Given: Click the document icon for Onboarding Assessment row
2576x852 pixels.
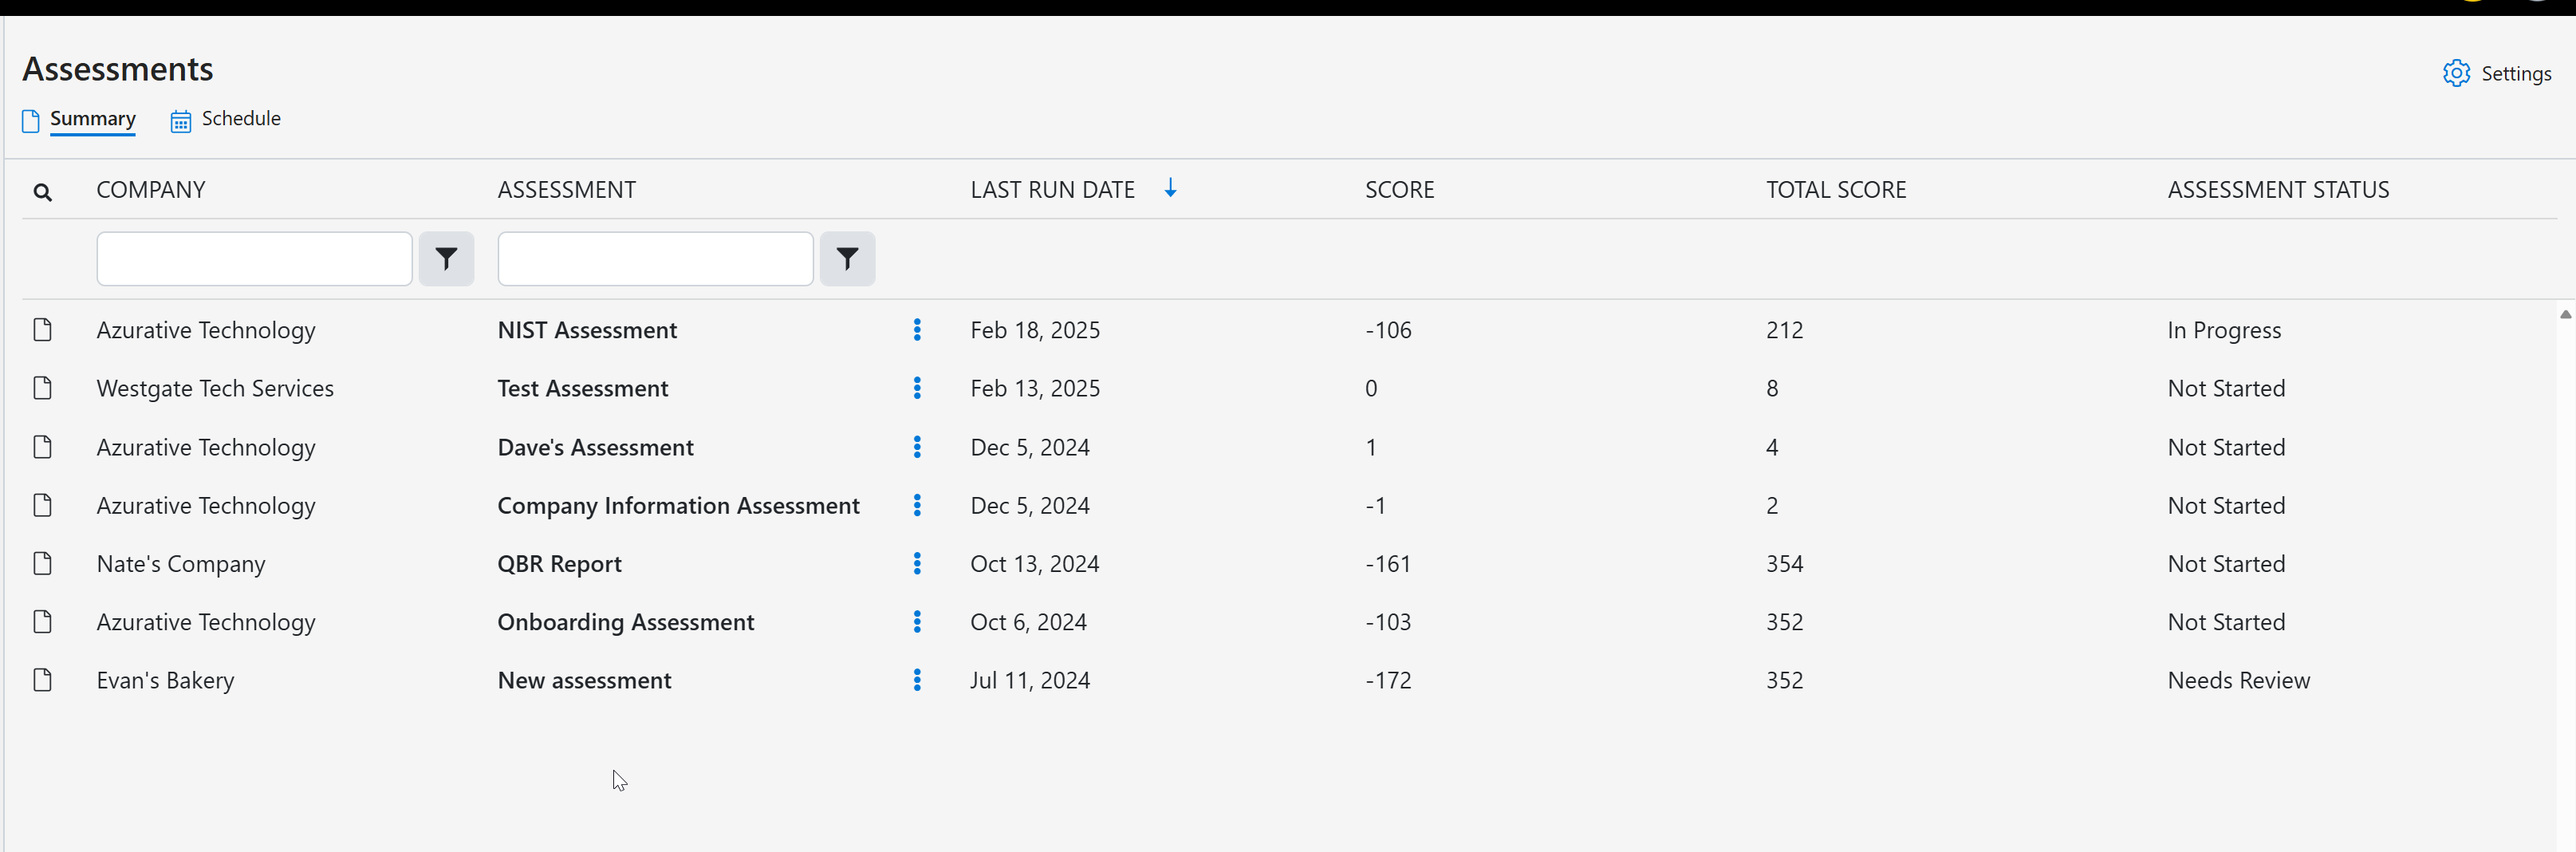Looking at the screenshot, I should coord(42,621).
